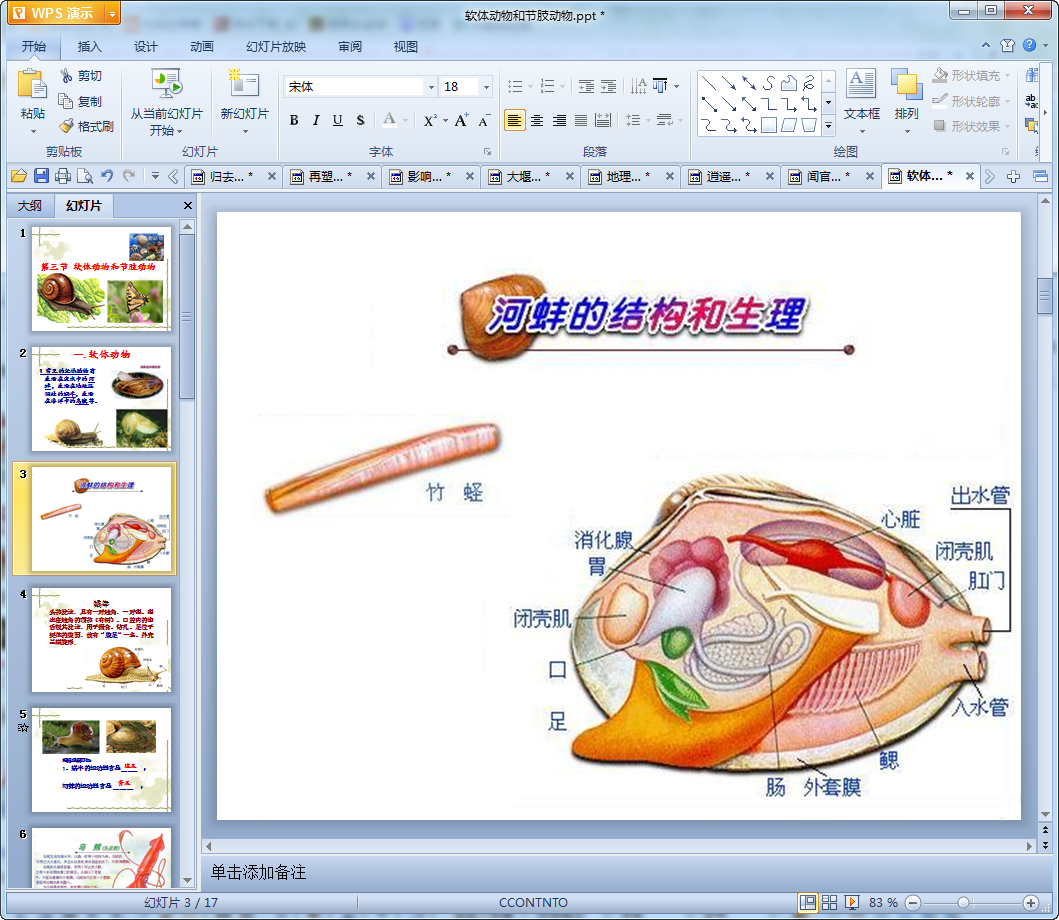Increase indent icon in paragraph group
The width and height of the screenshot is (1059, 920).
click(x=609, y=86)
